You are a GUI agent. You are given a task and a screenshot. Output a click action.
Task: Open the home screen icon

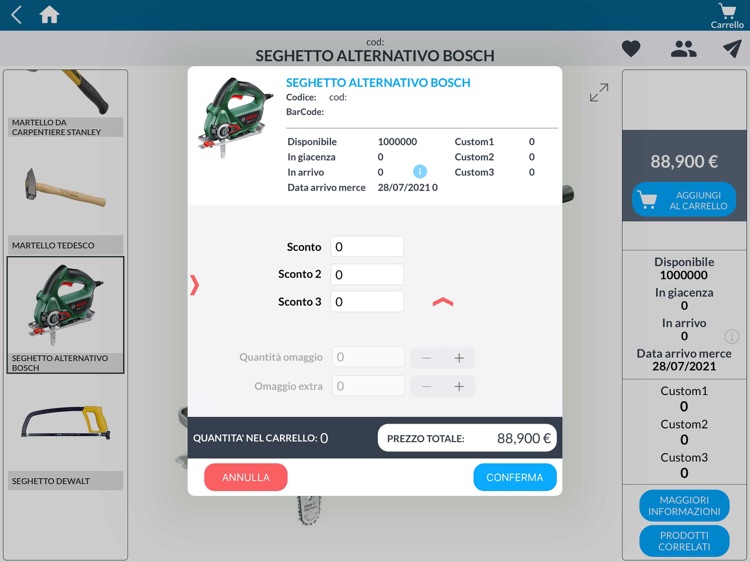coord(49,15)
